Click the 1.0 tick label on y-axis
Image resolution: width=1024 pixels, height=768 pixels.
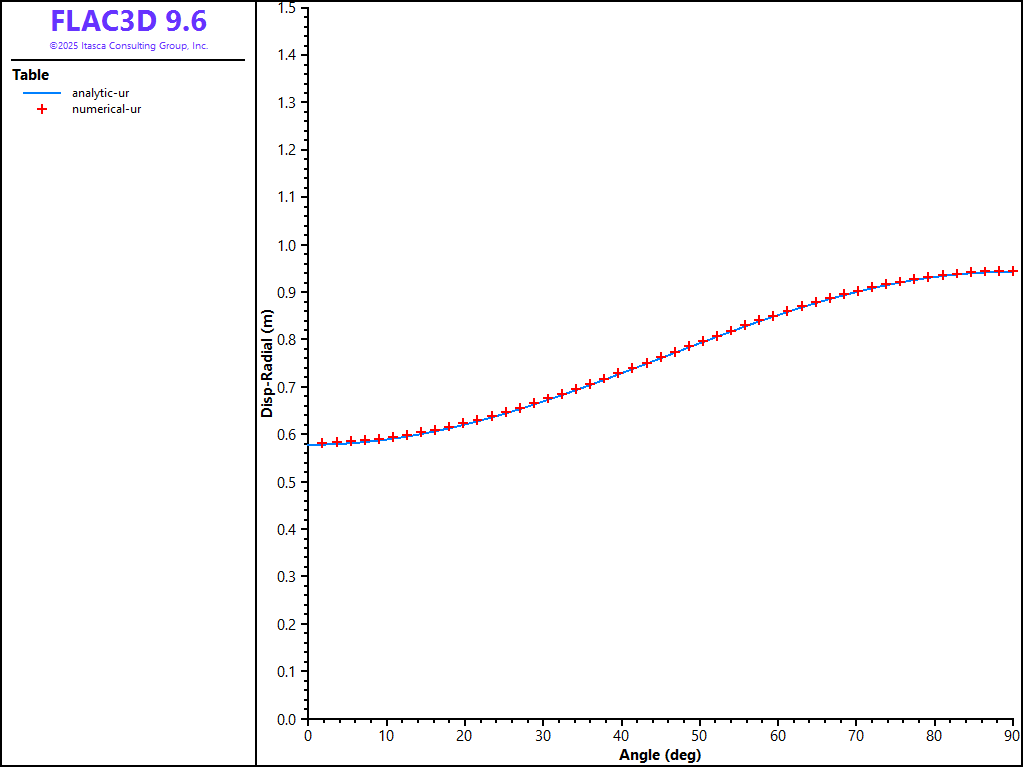click(286, 245)
